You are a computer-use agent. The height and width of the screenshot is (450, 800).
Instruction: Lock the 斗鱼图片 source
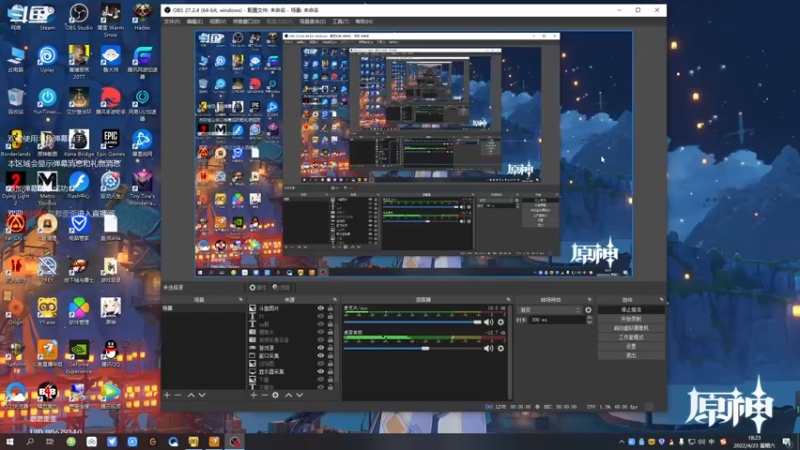pos(330,308)
